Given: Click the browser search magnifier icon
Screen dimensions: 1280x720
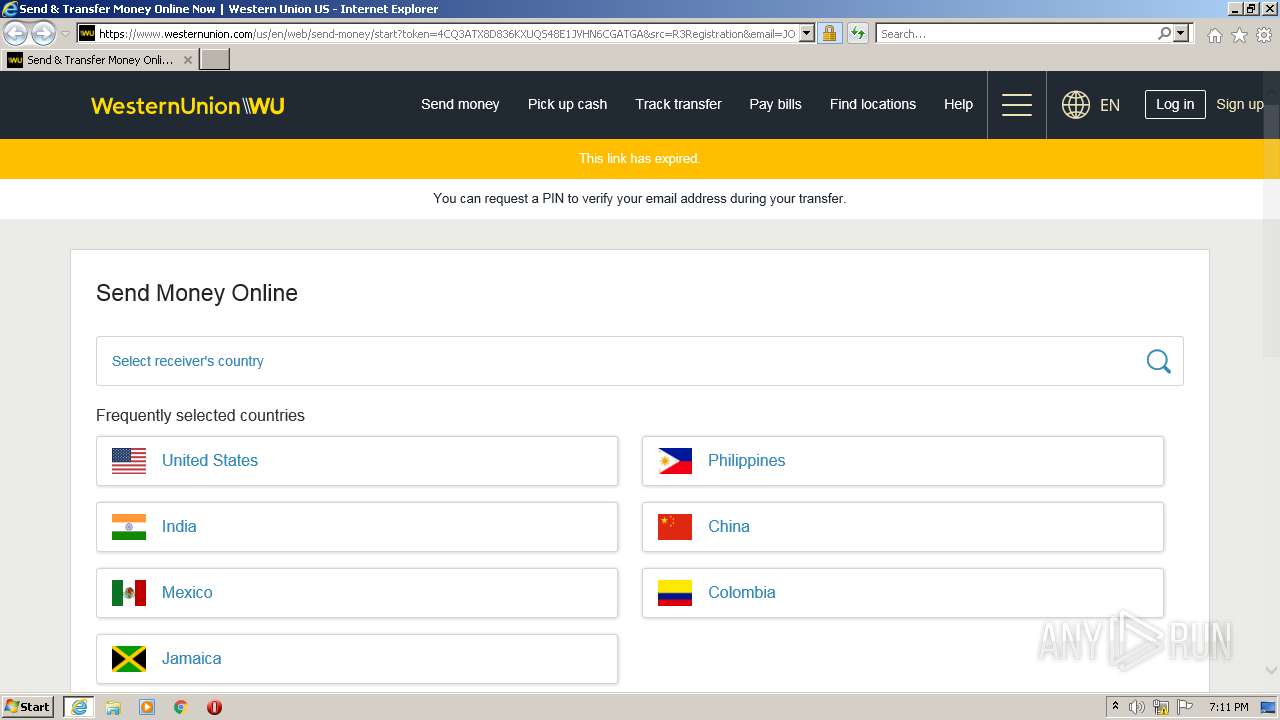Looking at the screenshot, I should pos(1164,34).
